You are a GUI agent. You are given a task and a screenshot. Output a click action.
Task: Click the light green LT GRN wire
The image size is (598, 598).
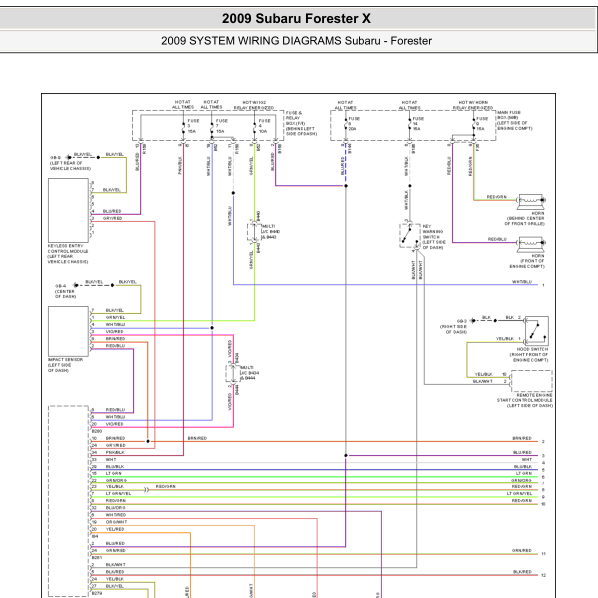coord(314,477)
